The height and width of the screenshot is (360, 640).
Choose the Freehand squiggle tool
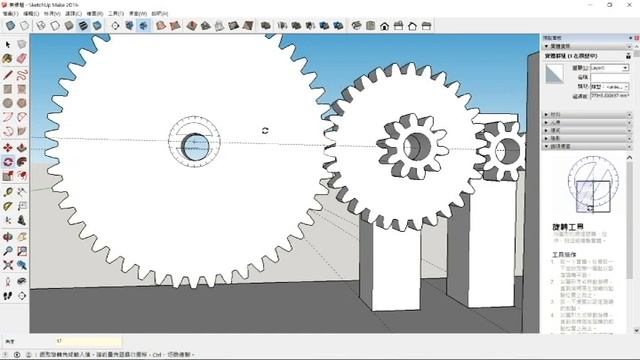pos(22,75)
